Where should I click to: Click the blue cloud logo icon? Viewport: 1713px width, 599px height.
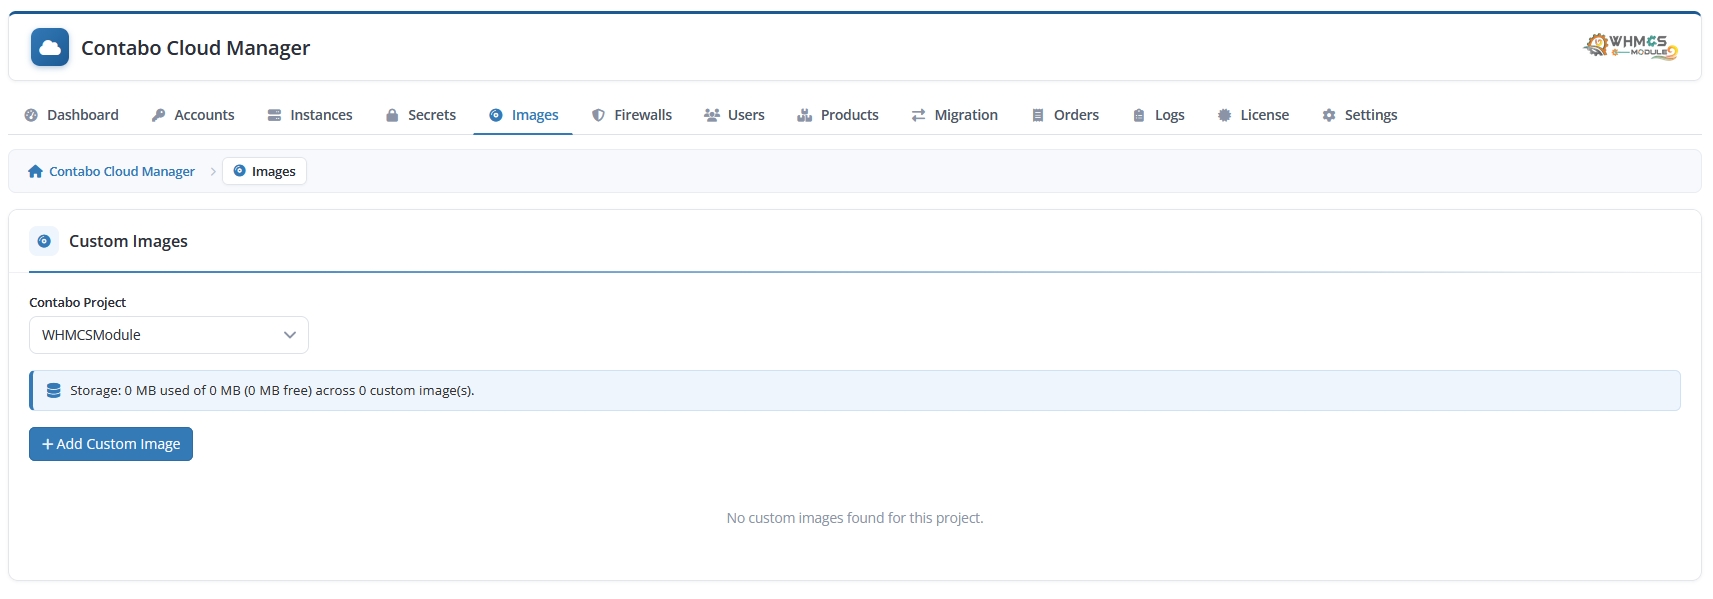tap(50, 47)
